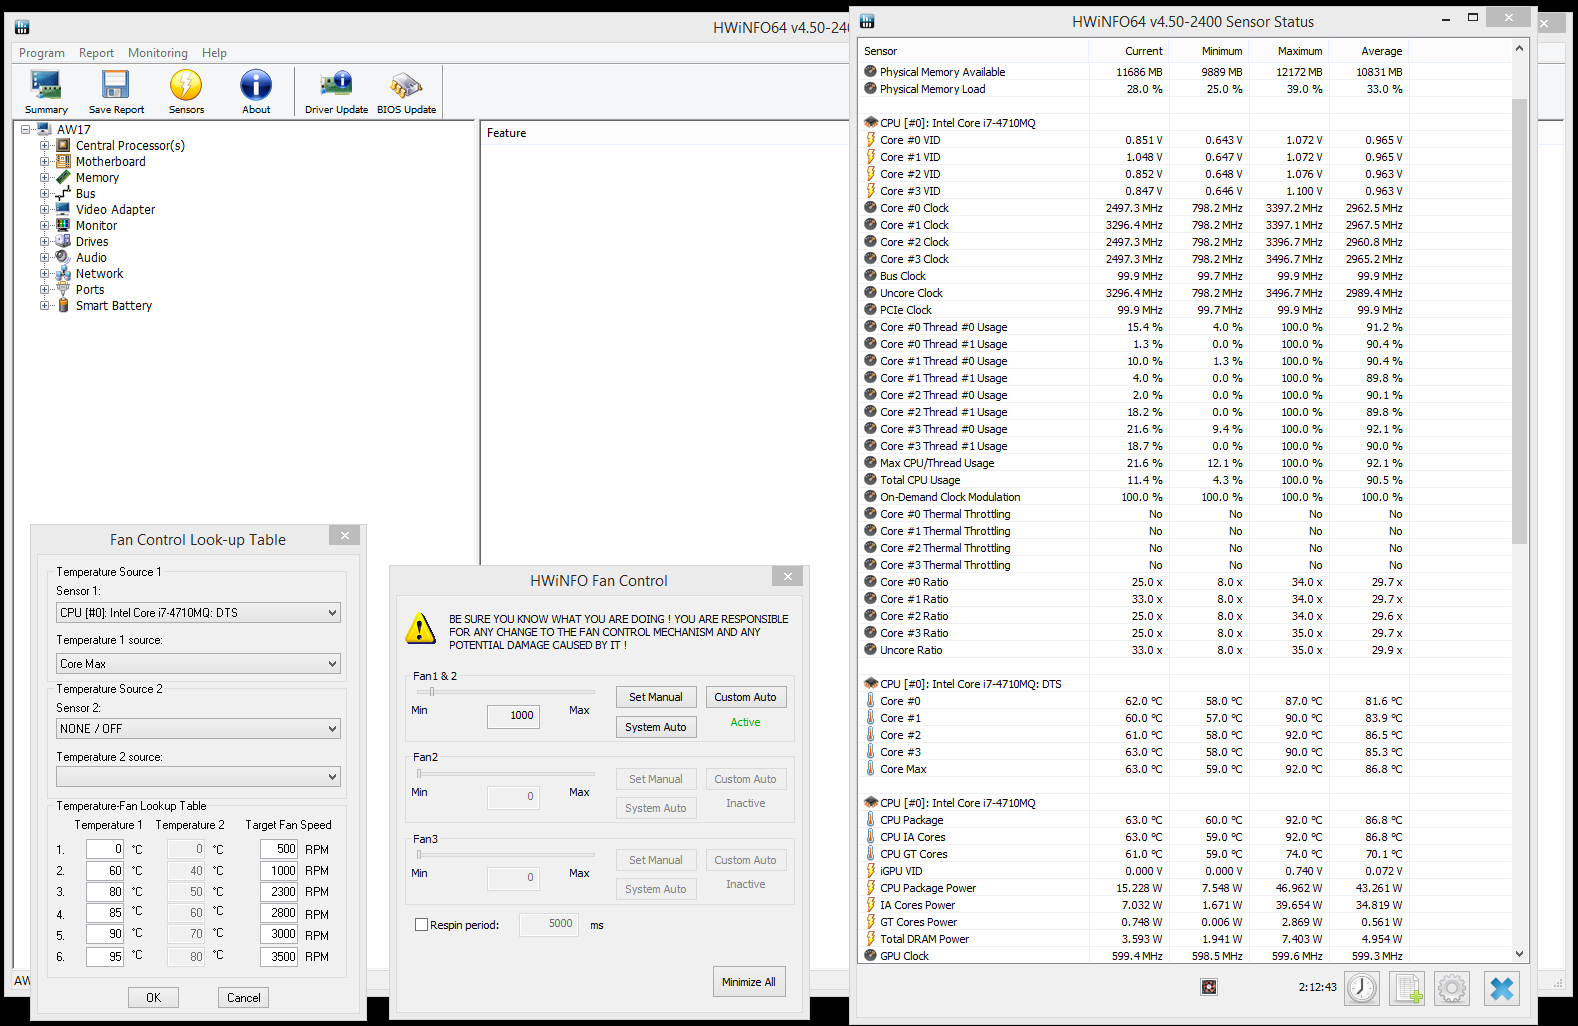Click the sensor icon beside Physical Memory Available

[x=870, y=71]
